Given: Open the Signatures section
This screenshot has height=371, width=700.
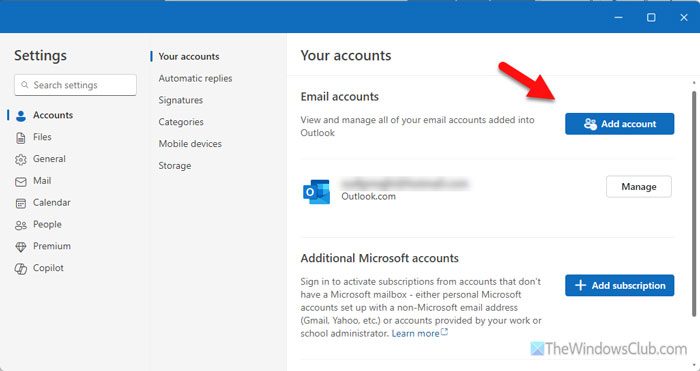Looking at the screenshot, I should pyautogui.click(x=181, y=100).
